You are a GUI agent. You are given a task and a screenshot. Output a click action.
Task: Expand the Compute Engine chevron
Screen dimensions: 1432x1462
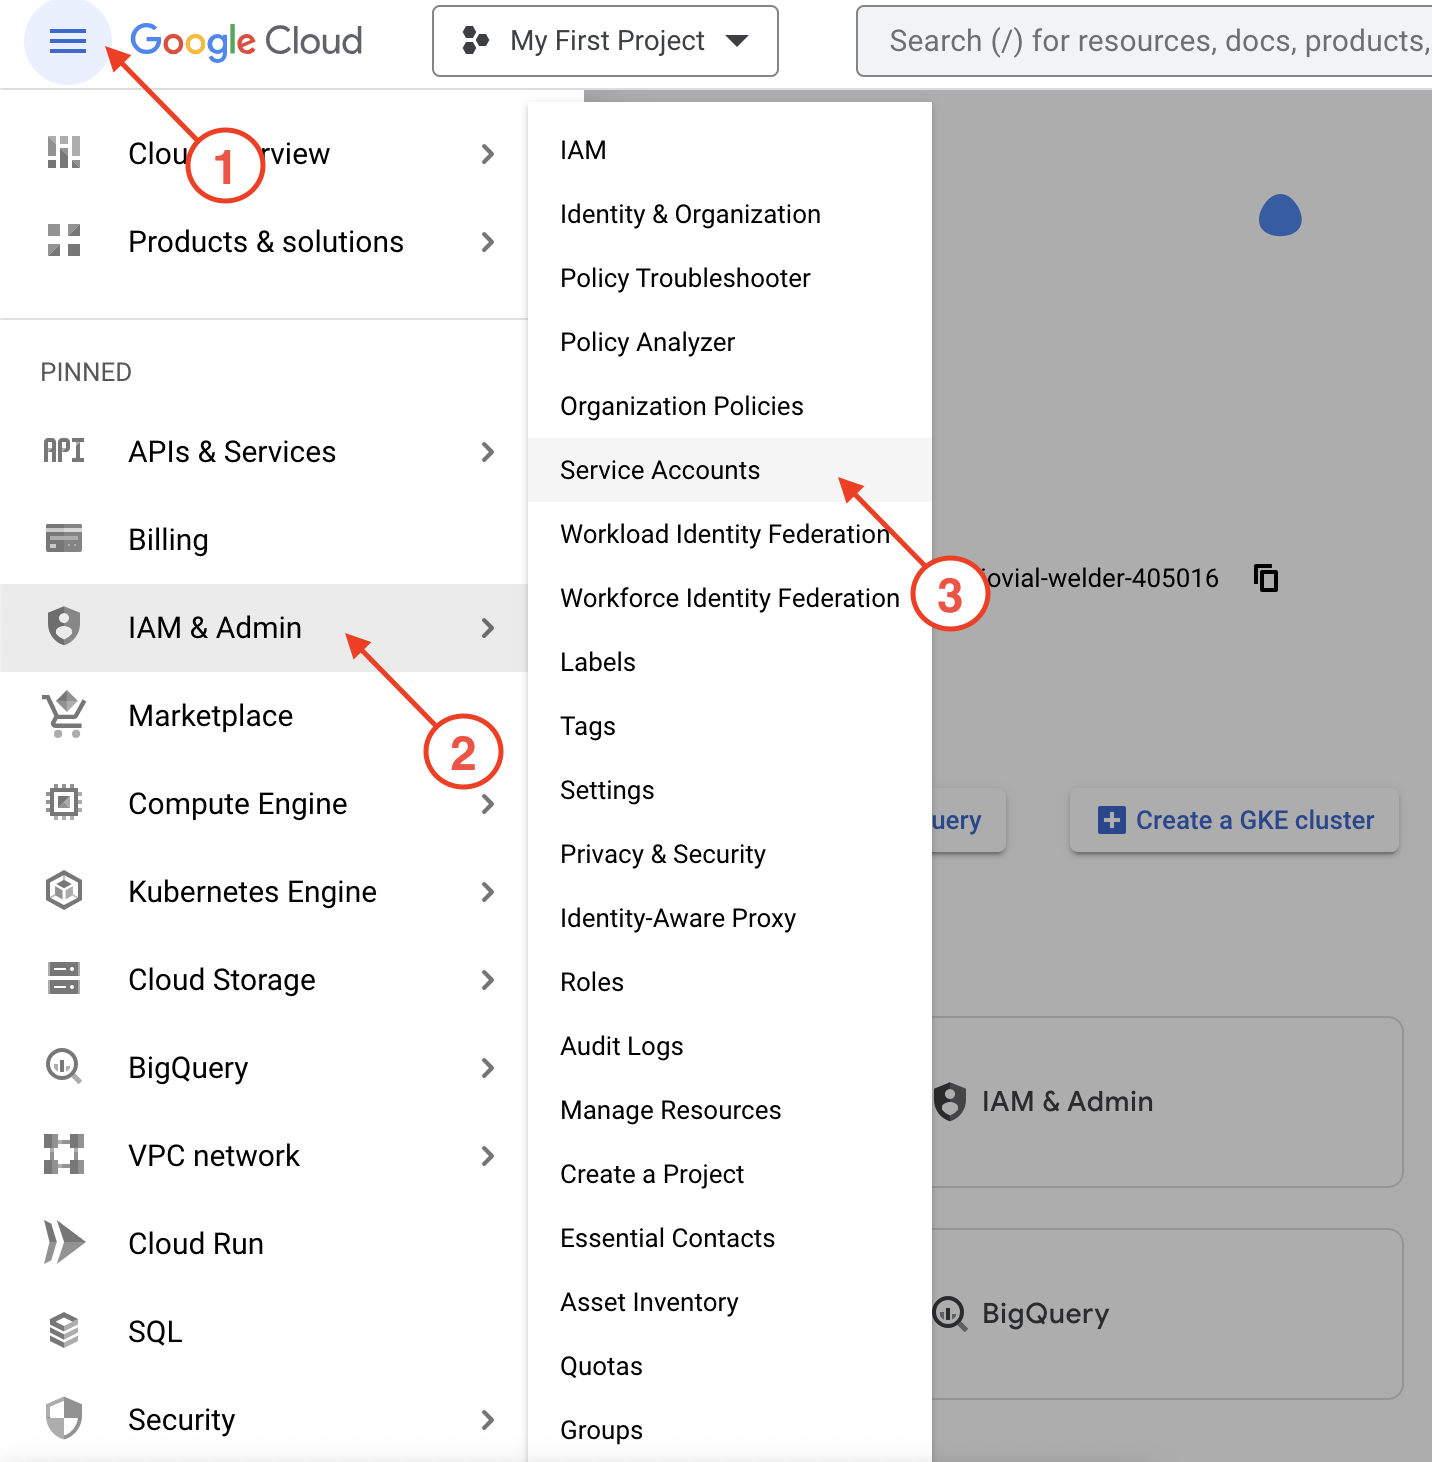488,804
